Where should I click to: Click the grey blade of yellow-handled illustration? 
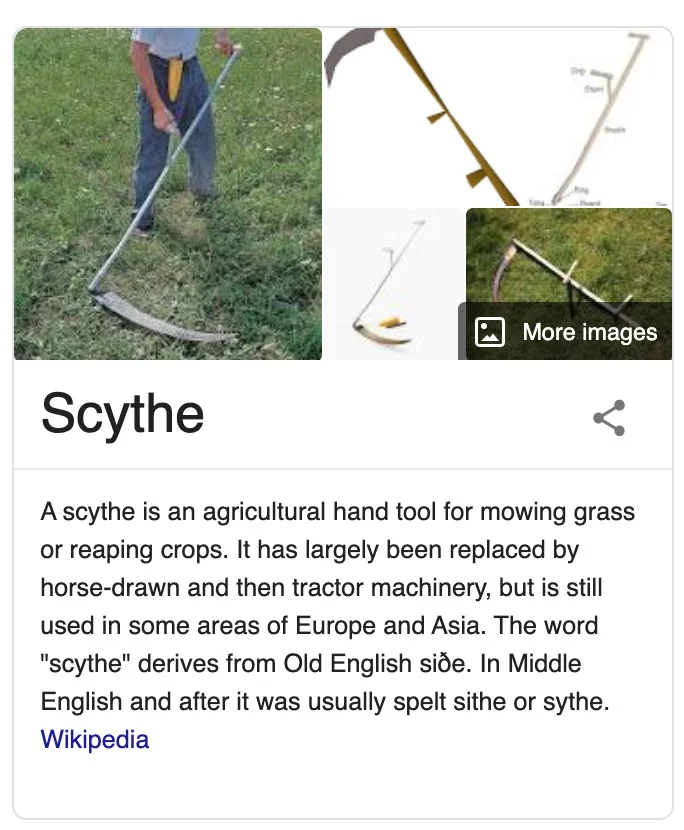point(349,53)
